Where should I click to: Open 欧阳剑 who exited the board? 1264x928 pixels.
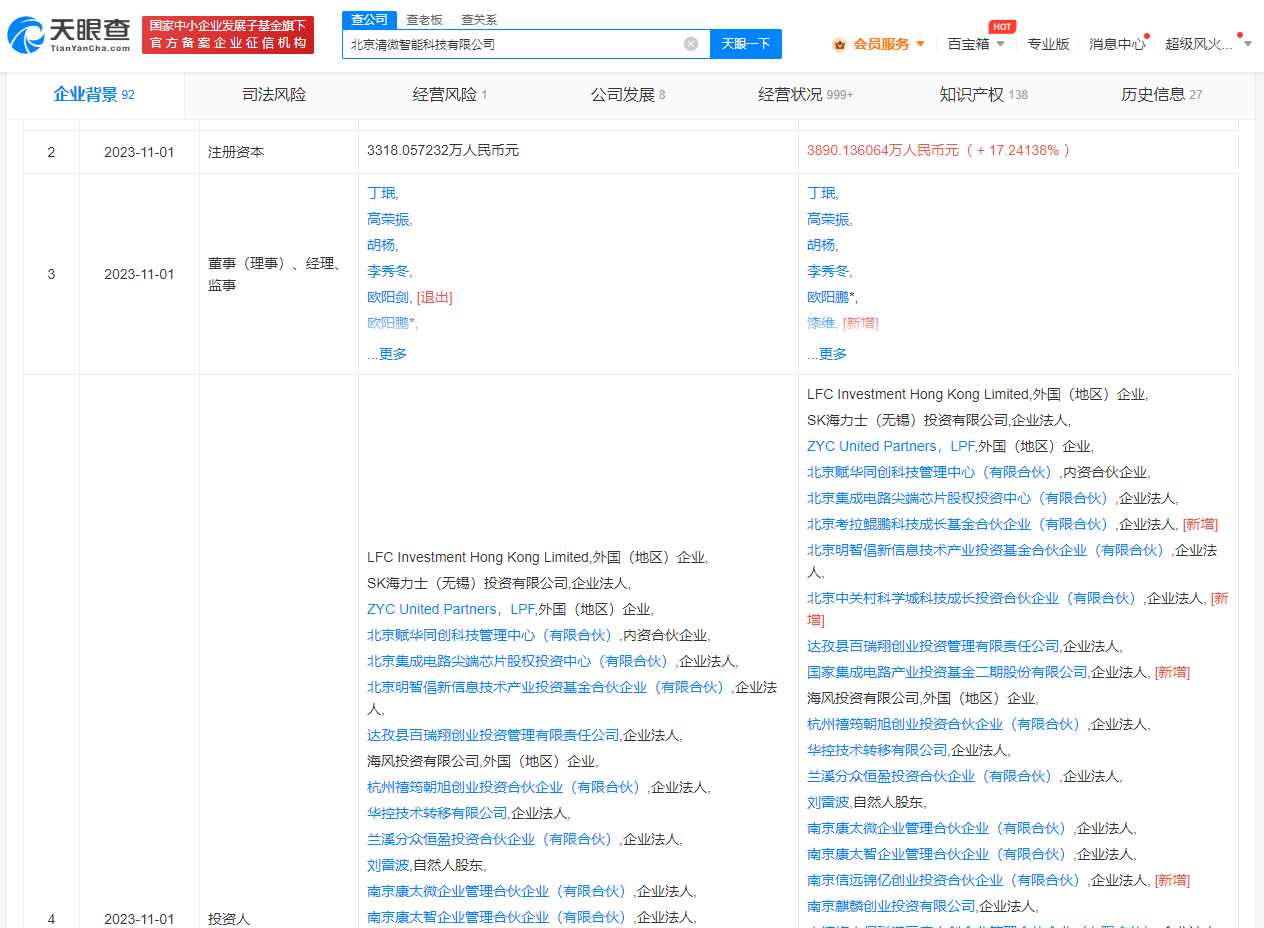tap(388, 297)
